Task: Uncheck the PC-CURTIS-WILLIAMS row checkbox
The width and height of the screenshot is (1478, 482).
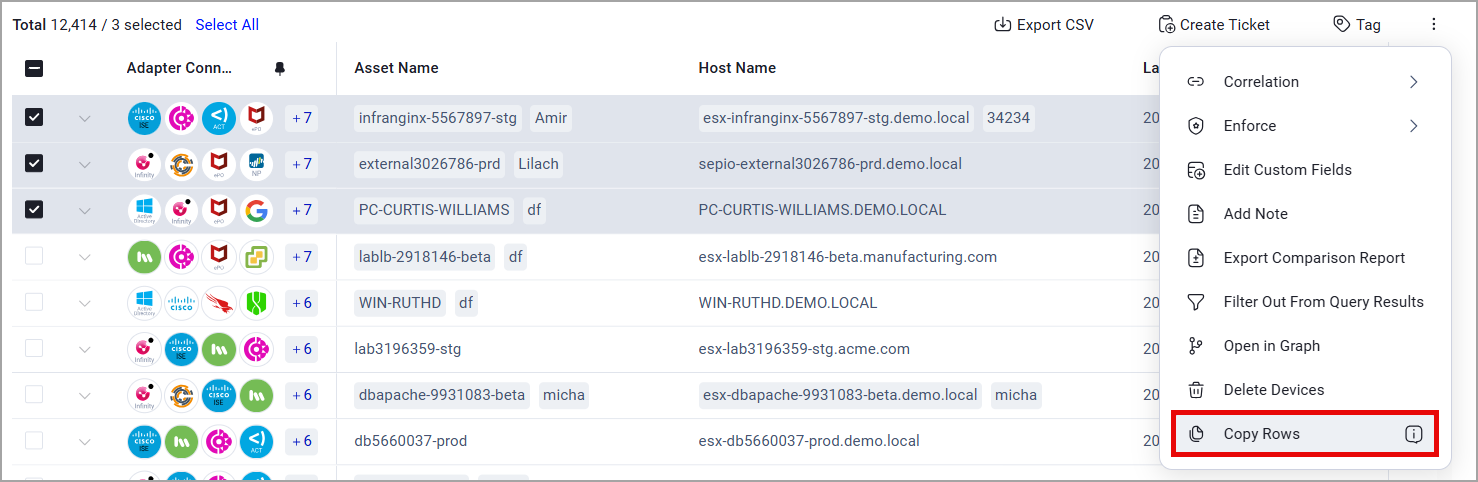Action: coord(34,210)
